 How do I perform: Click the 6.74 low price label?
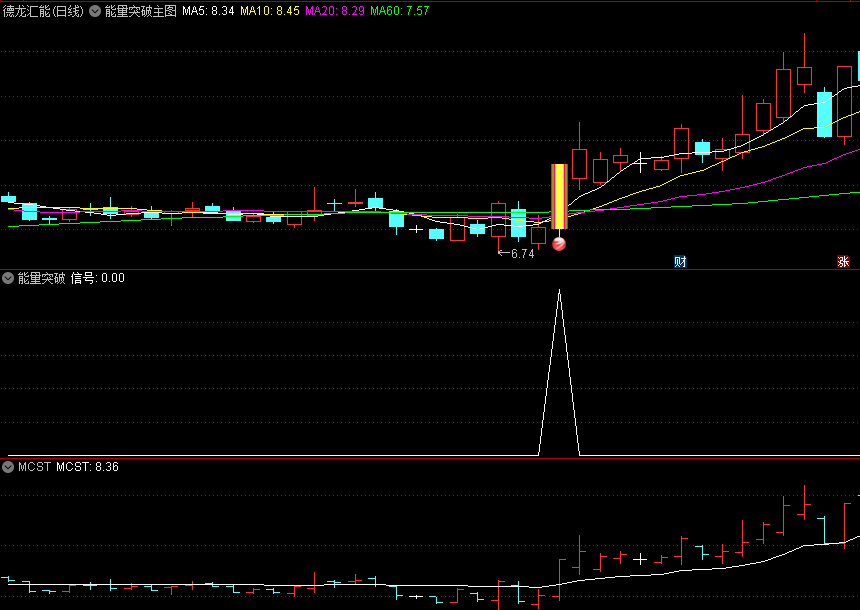522,253
